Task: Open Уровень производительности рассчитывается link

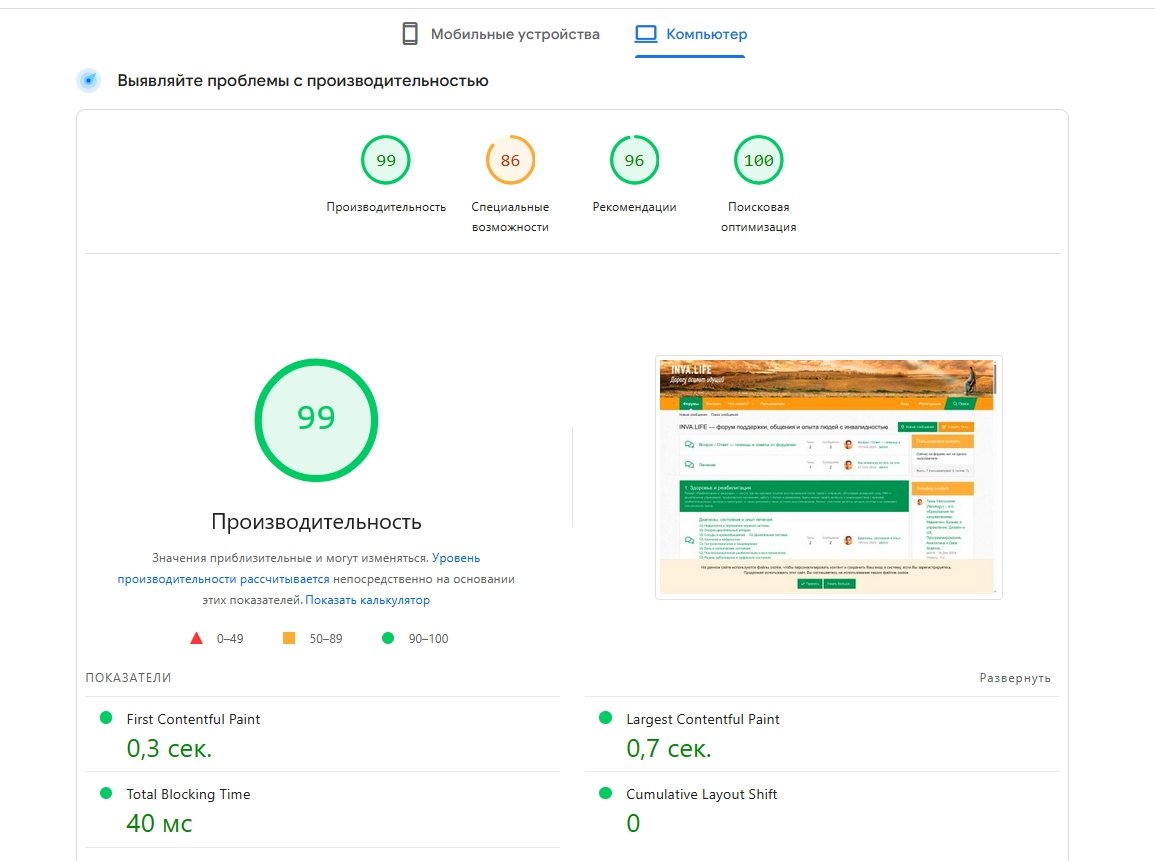Action: click(298, 568)
